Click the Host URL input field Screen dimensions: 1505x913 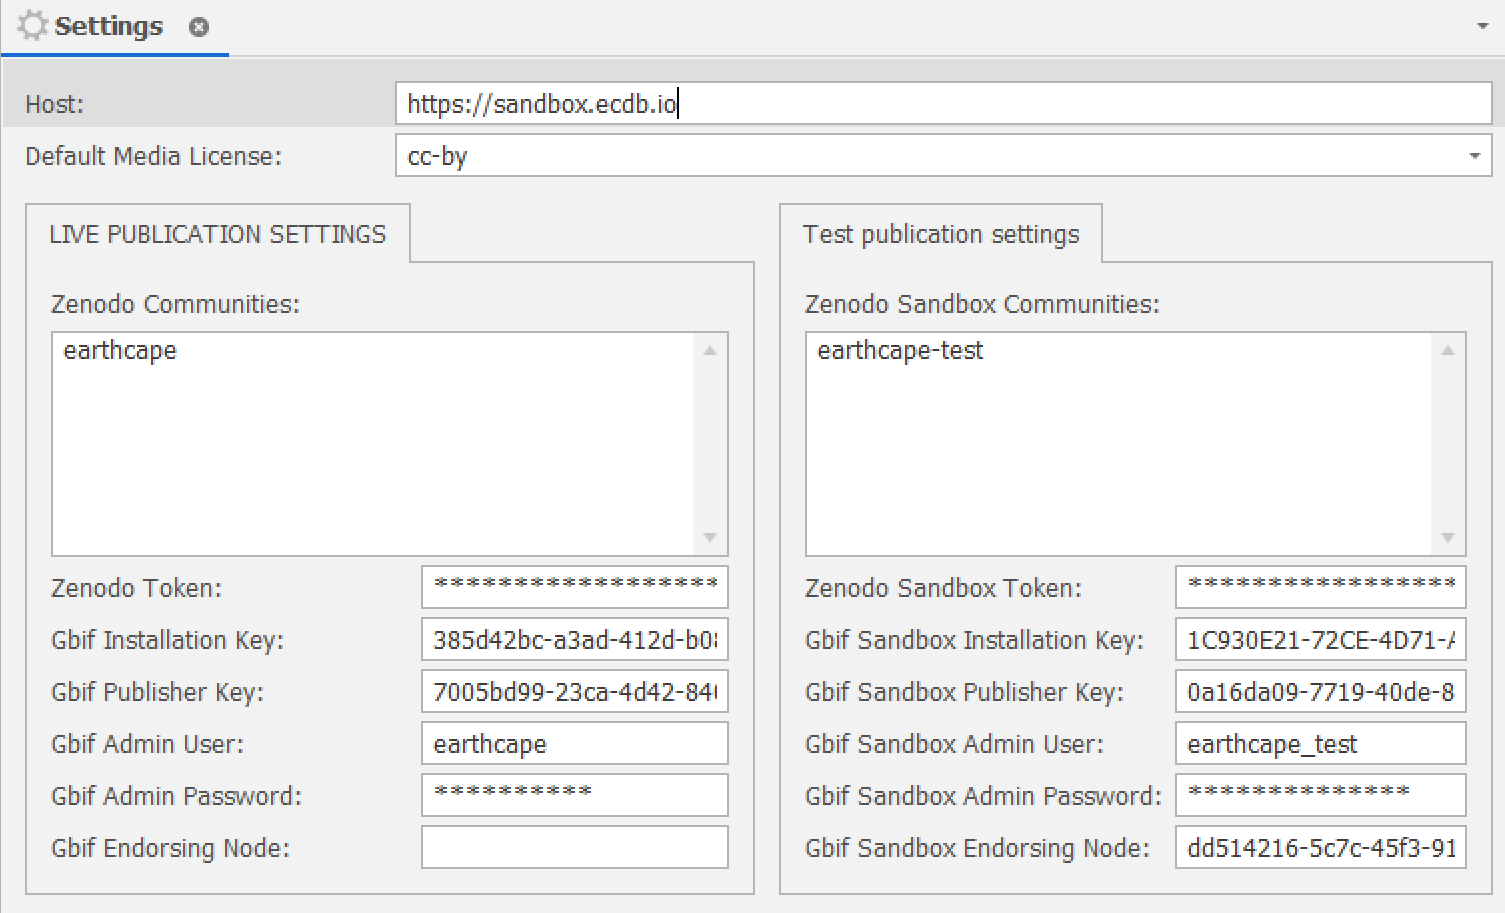click(943, 104)
